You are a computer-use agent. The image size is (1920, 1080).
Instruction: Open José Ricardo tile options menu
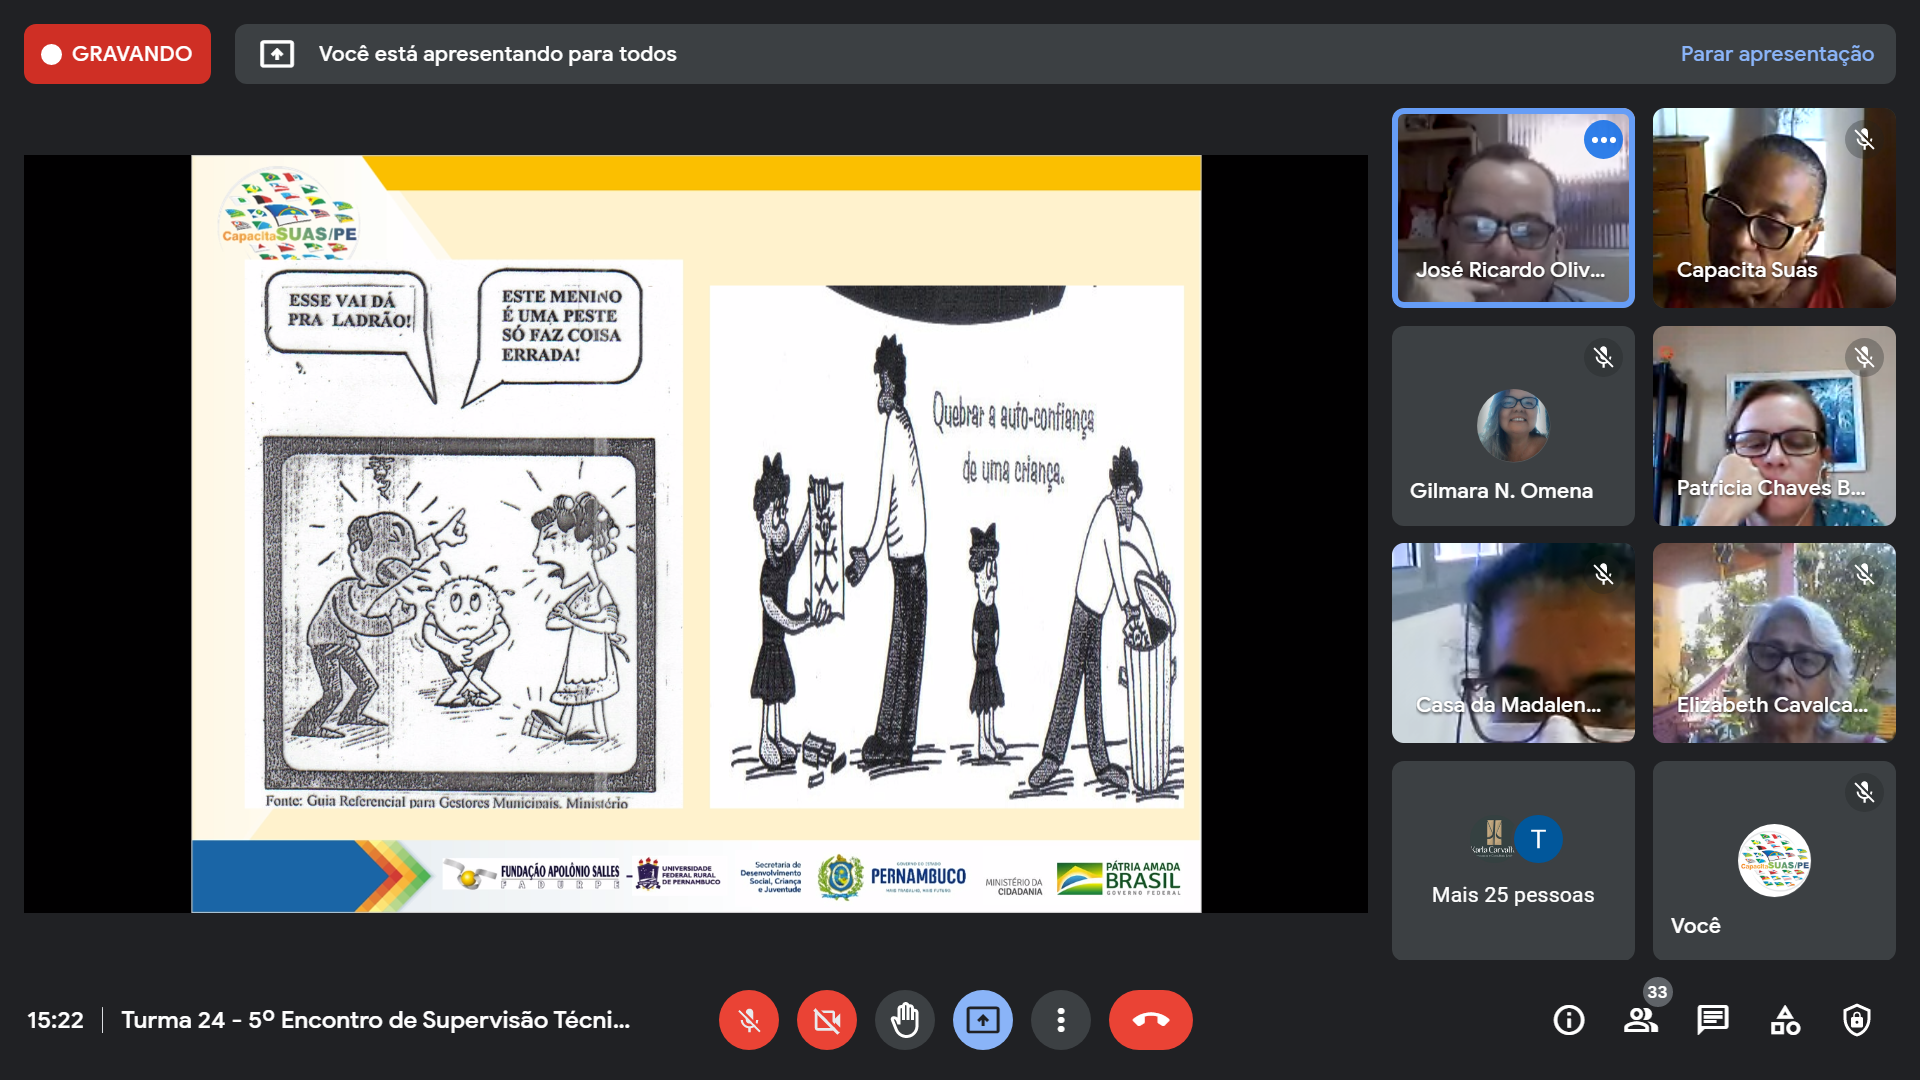pyautogui.click(x=1603, y=140)
